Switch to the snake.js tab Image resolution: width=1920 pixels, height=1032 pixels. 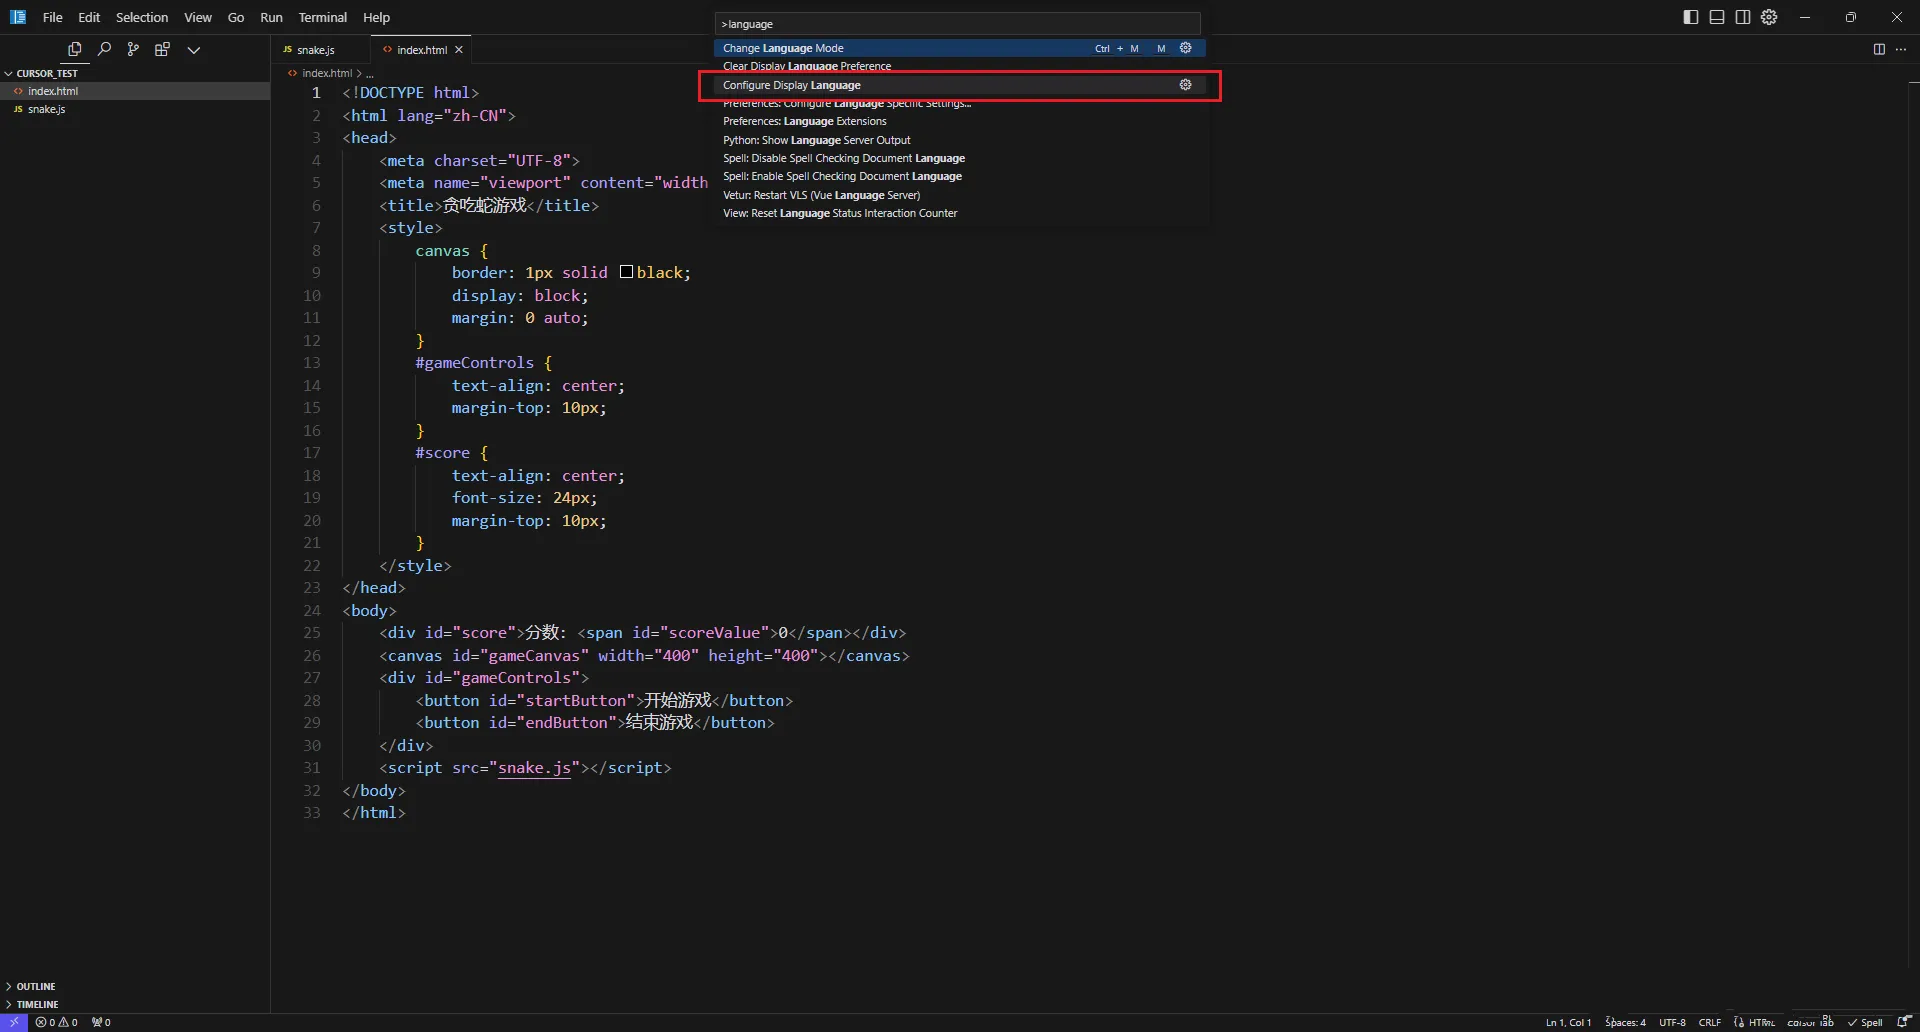coord(315,50)
